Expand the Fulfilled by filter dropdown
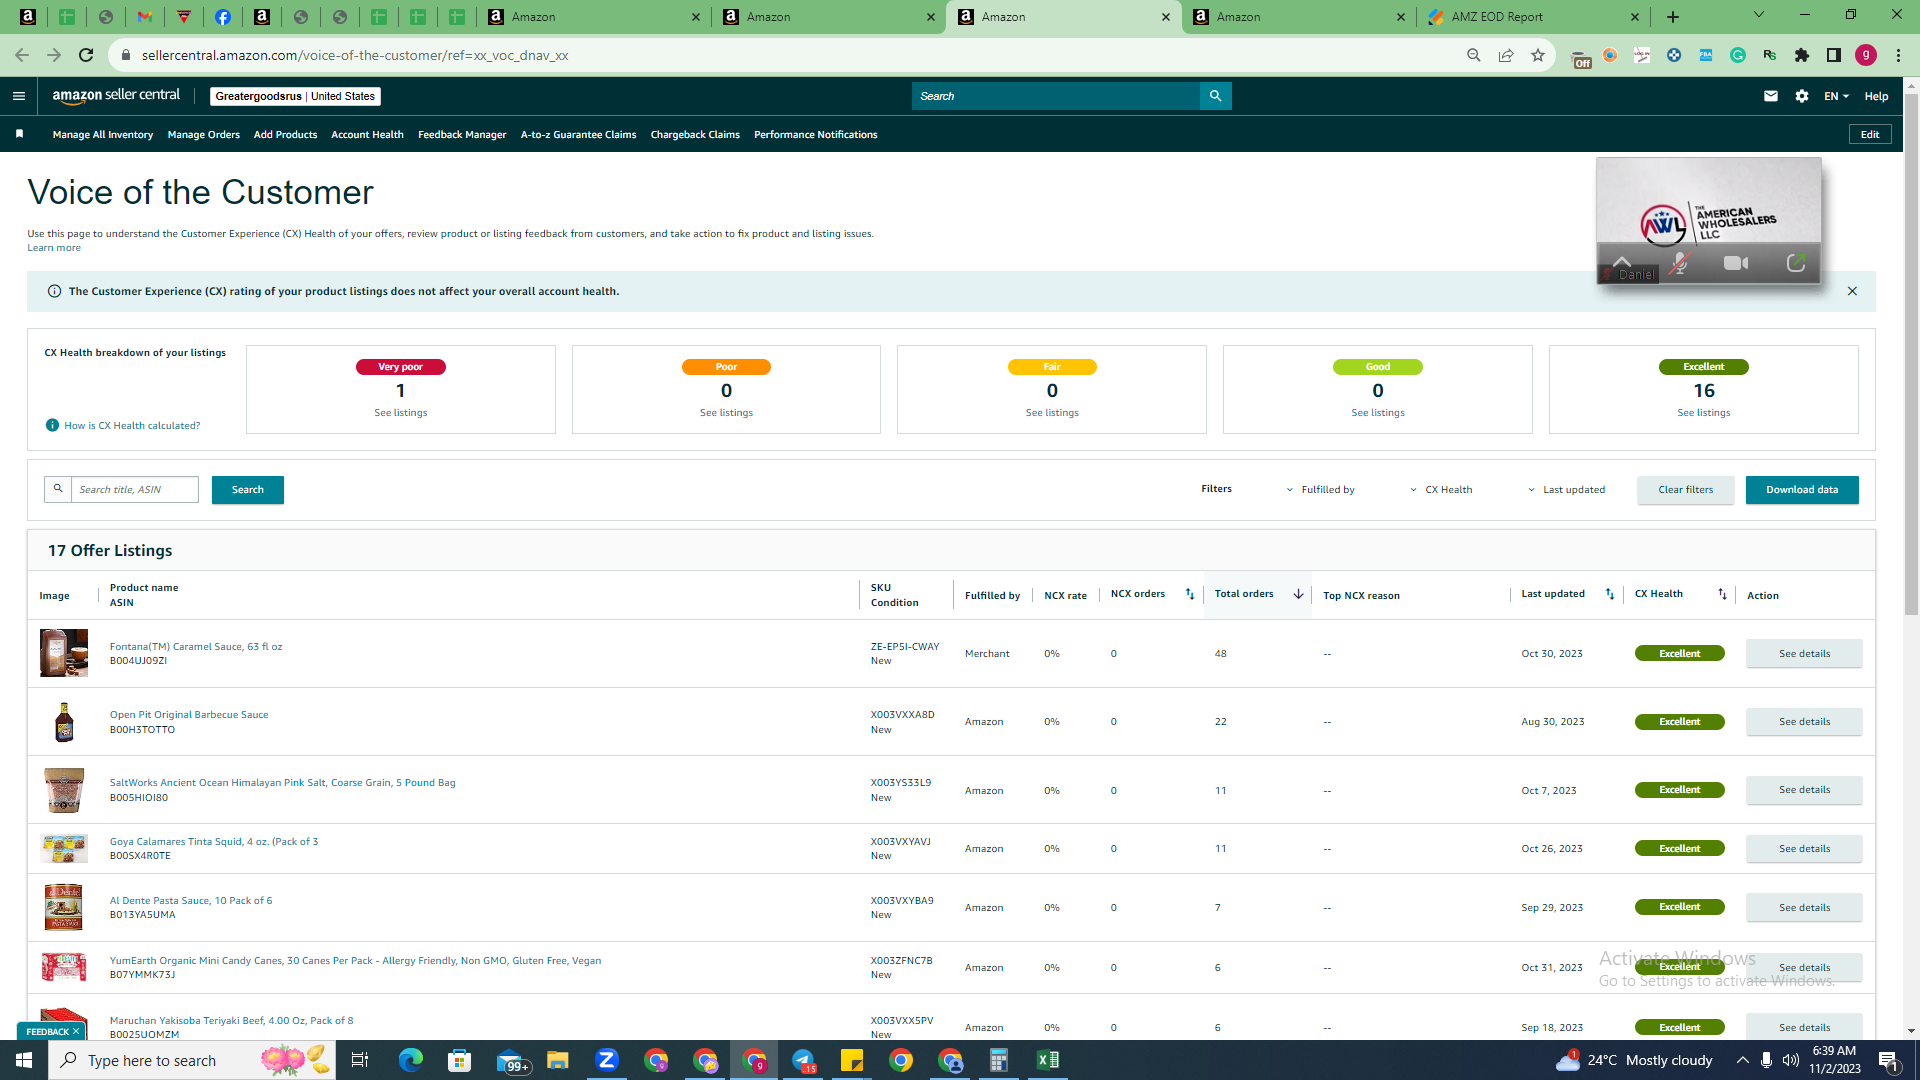 pyautogui.click(x=1320, y=490)
